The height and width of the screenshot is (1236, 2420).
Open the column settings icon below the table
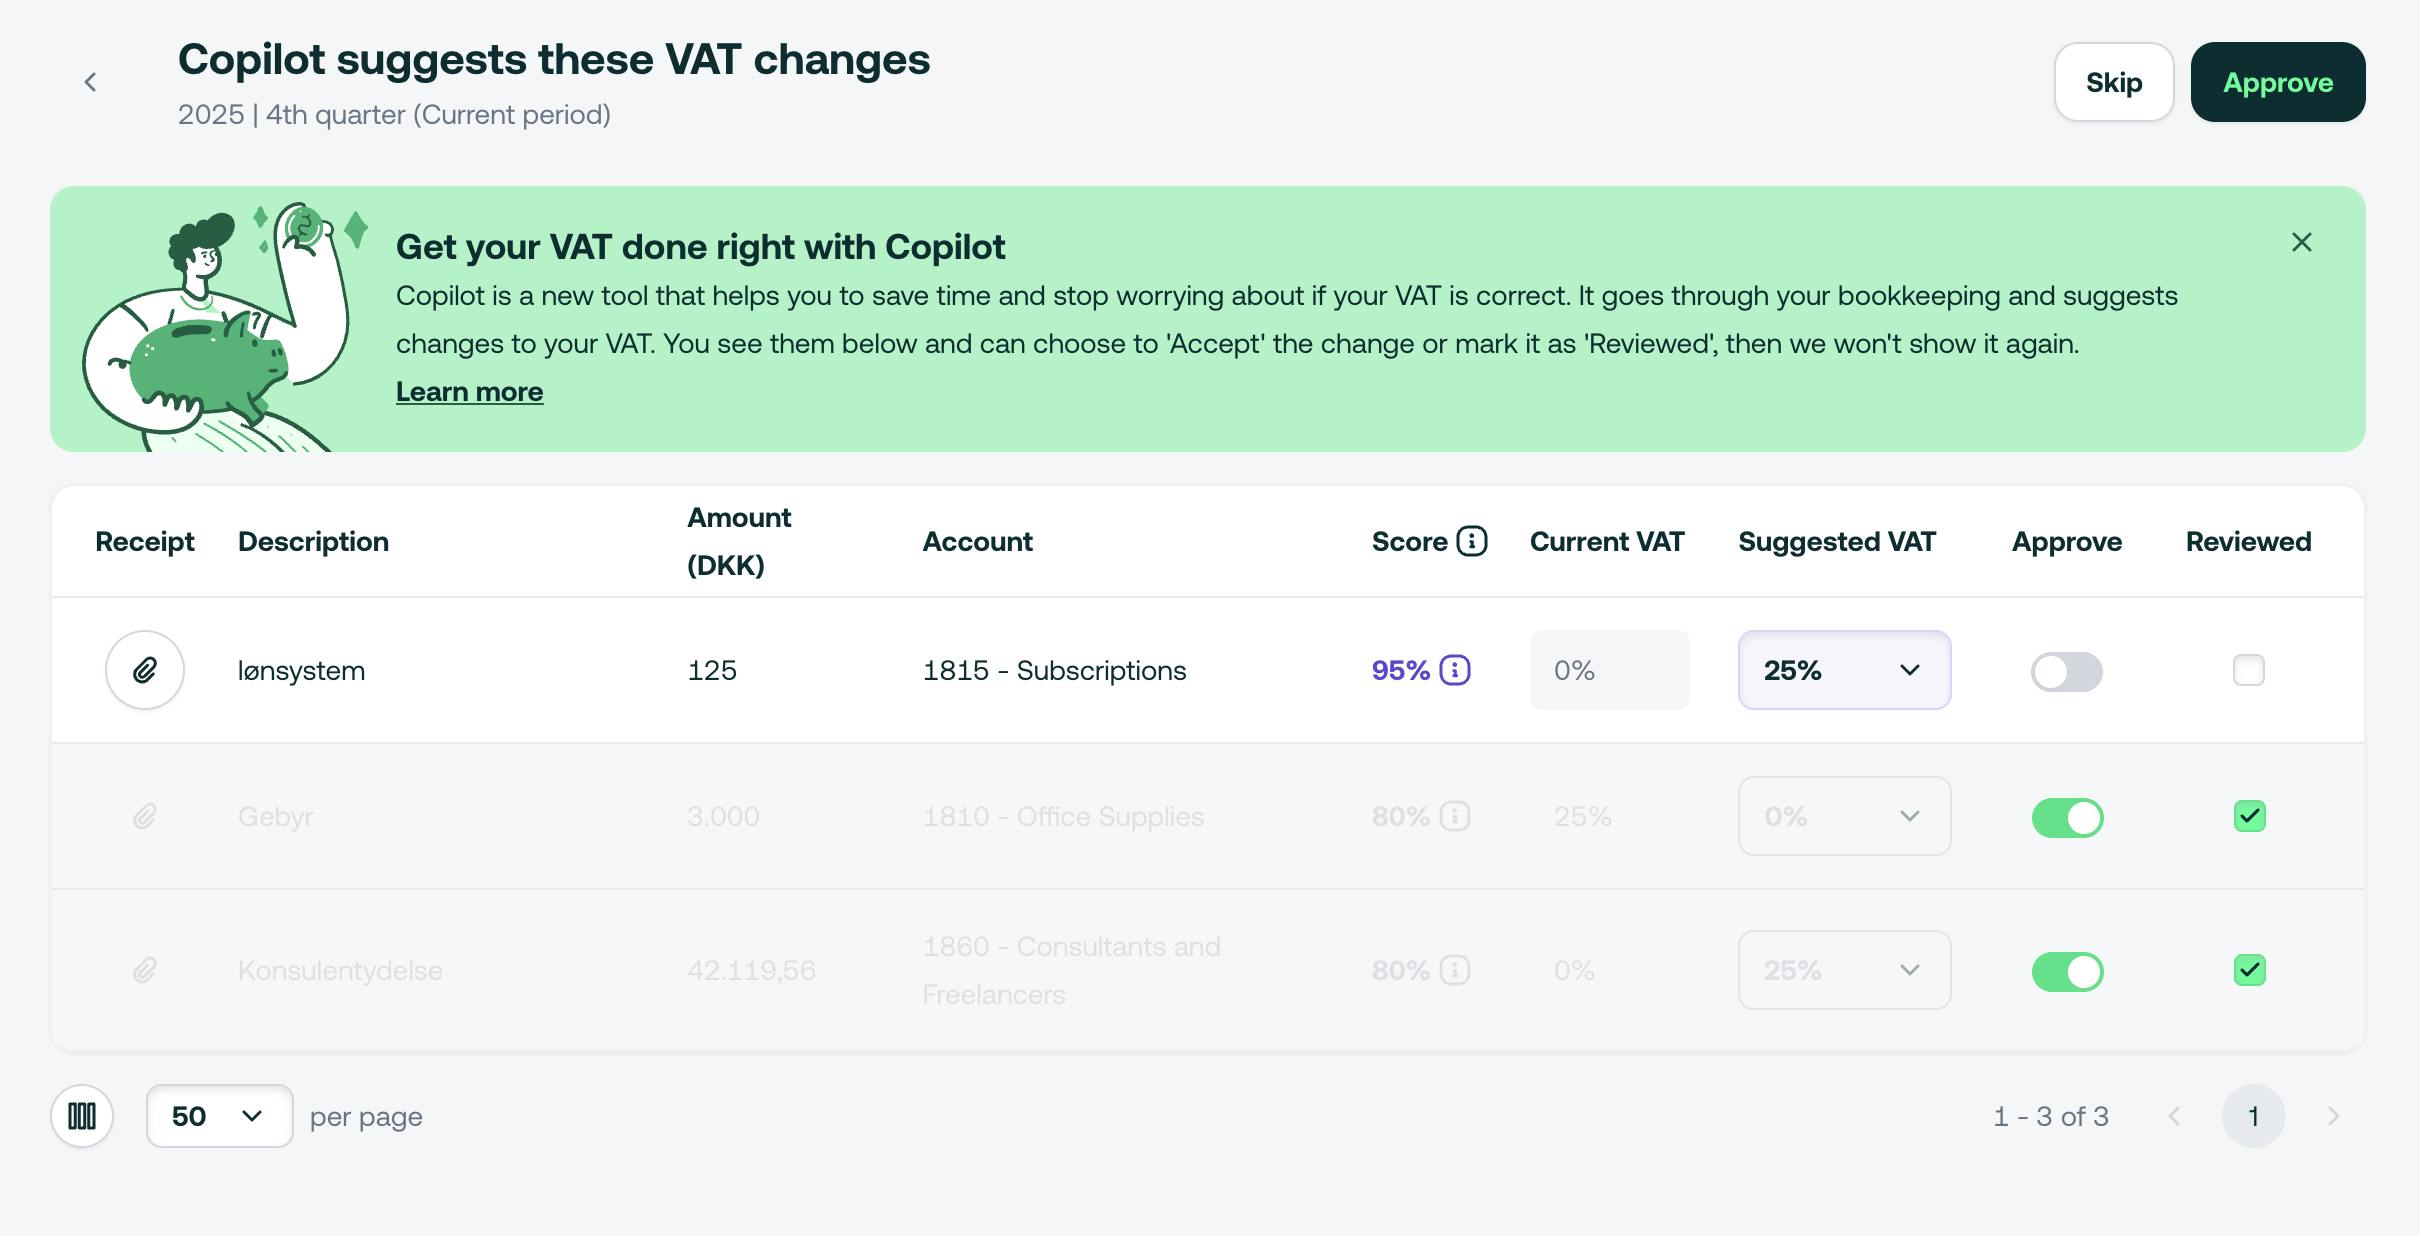coord(82,1116)
